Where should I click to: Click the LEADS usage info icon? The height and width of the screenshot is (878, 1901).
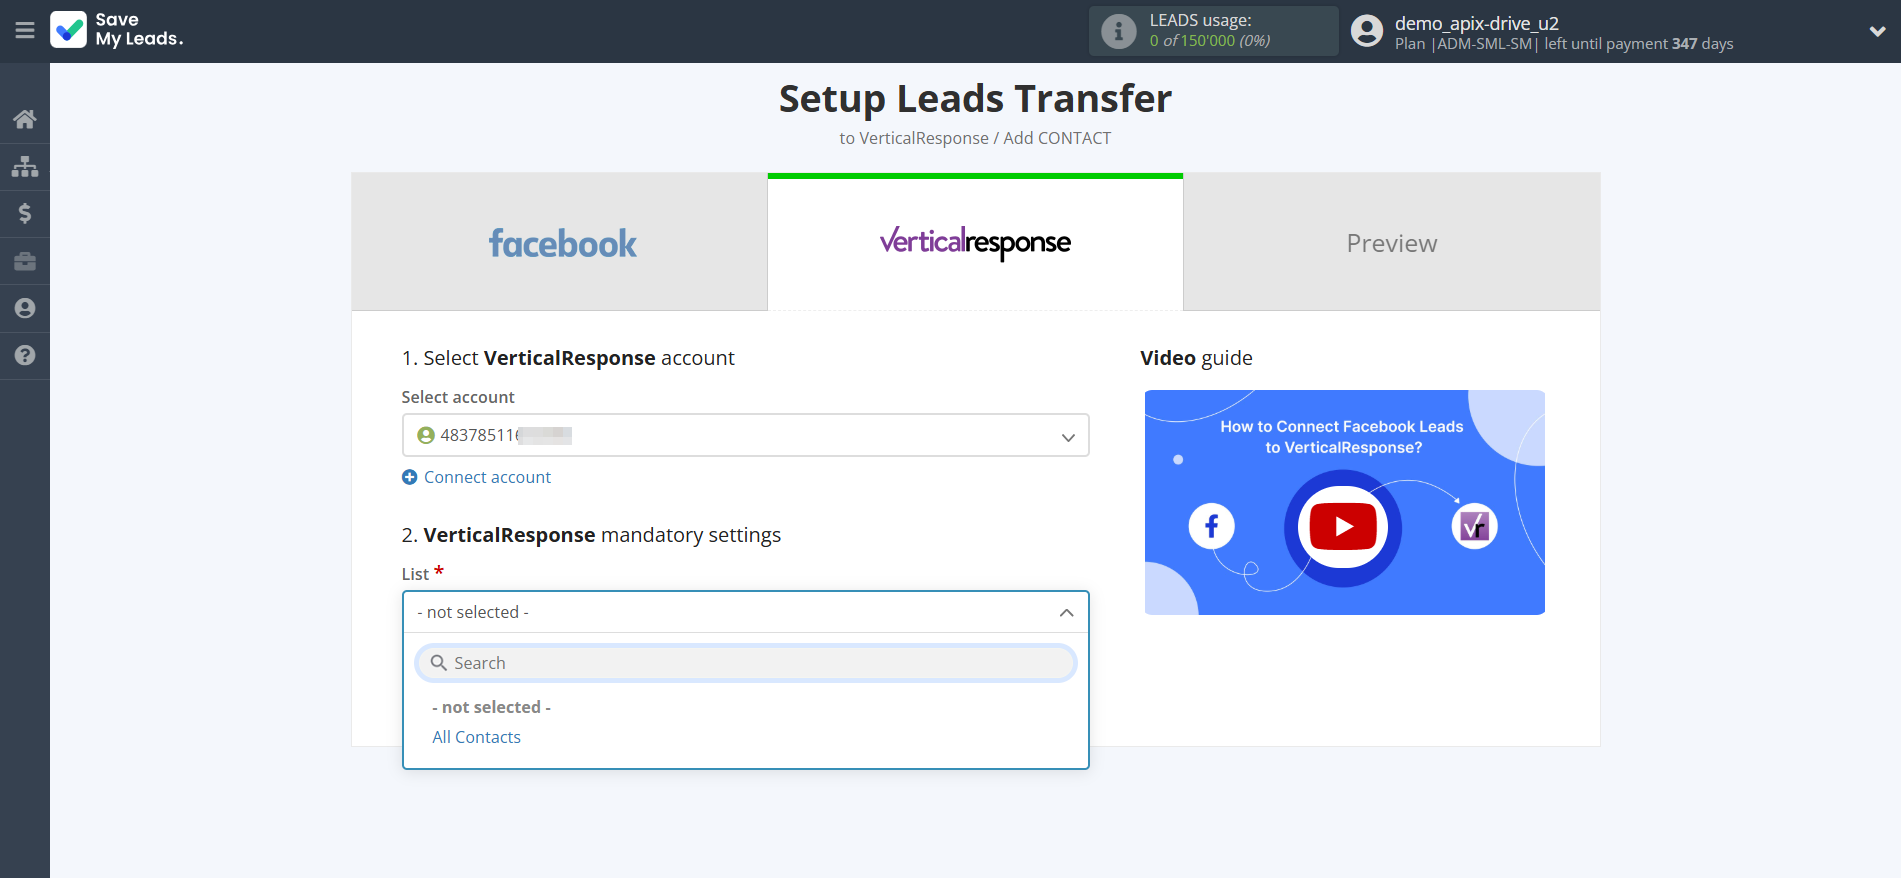[x=1118, y=31]
